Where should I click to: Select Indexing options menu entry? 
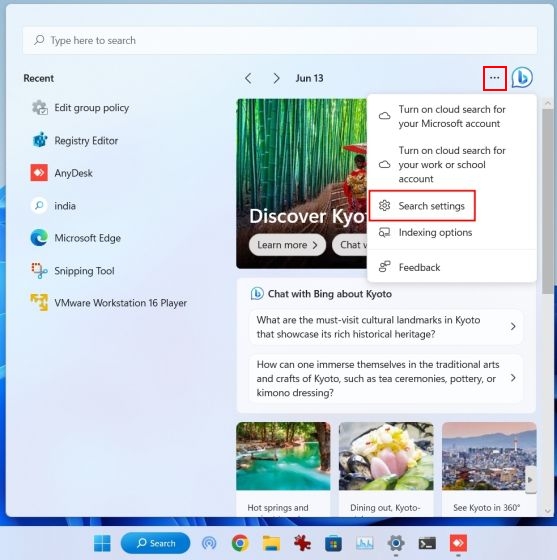(452, 232)
